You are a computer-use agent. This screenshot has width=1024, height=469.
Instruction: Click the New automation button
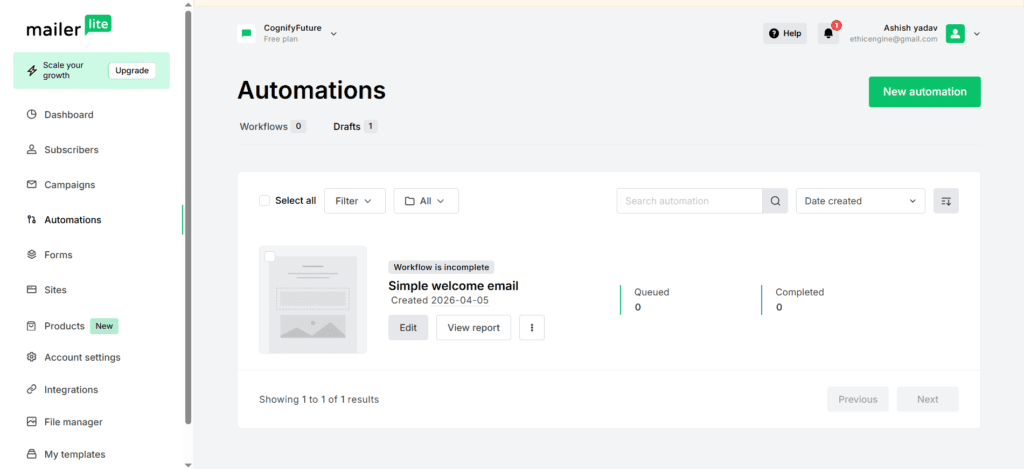tap(924, 92)
